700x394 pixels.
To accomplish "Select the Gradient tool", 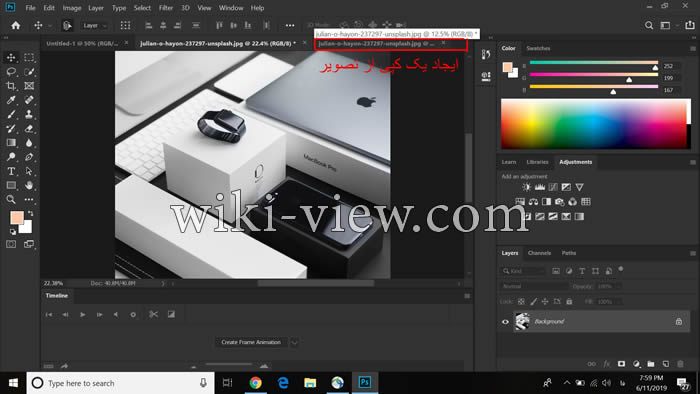I will click(11, 143).
